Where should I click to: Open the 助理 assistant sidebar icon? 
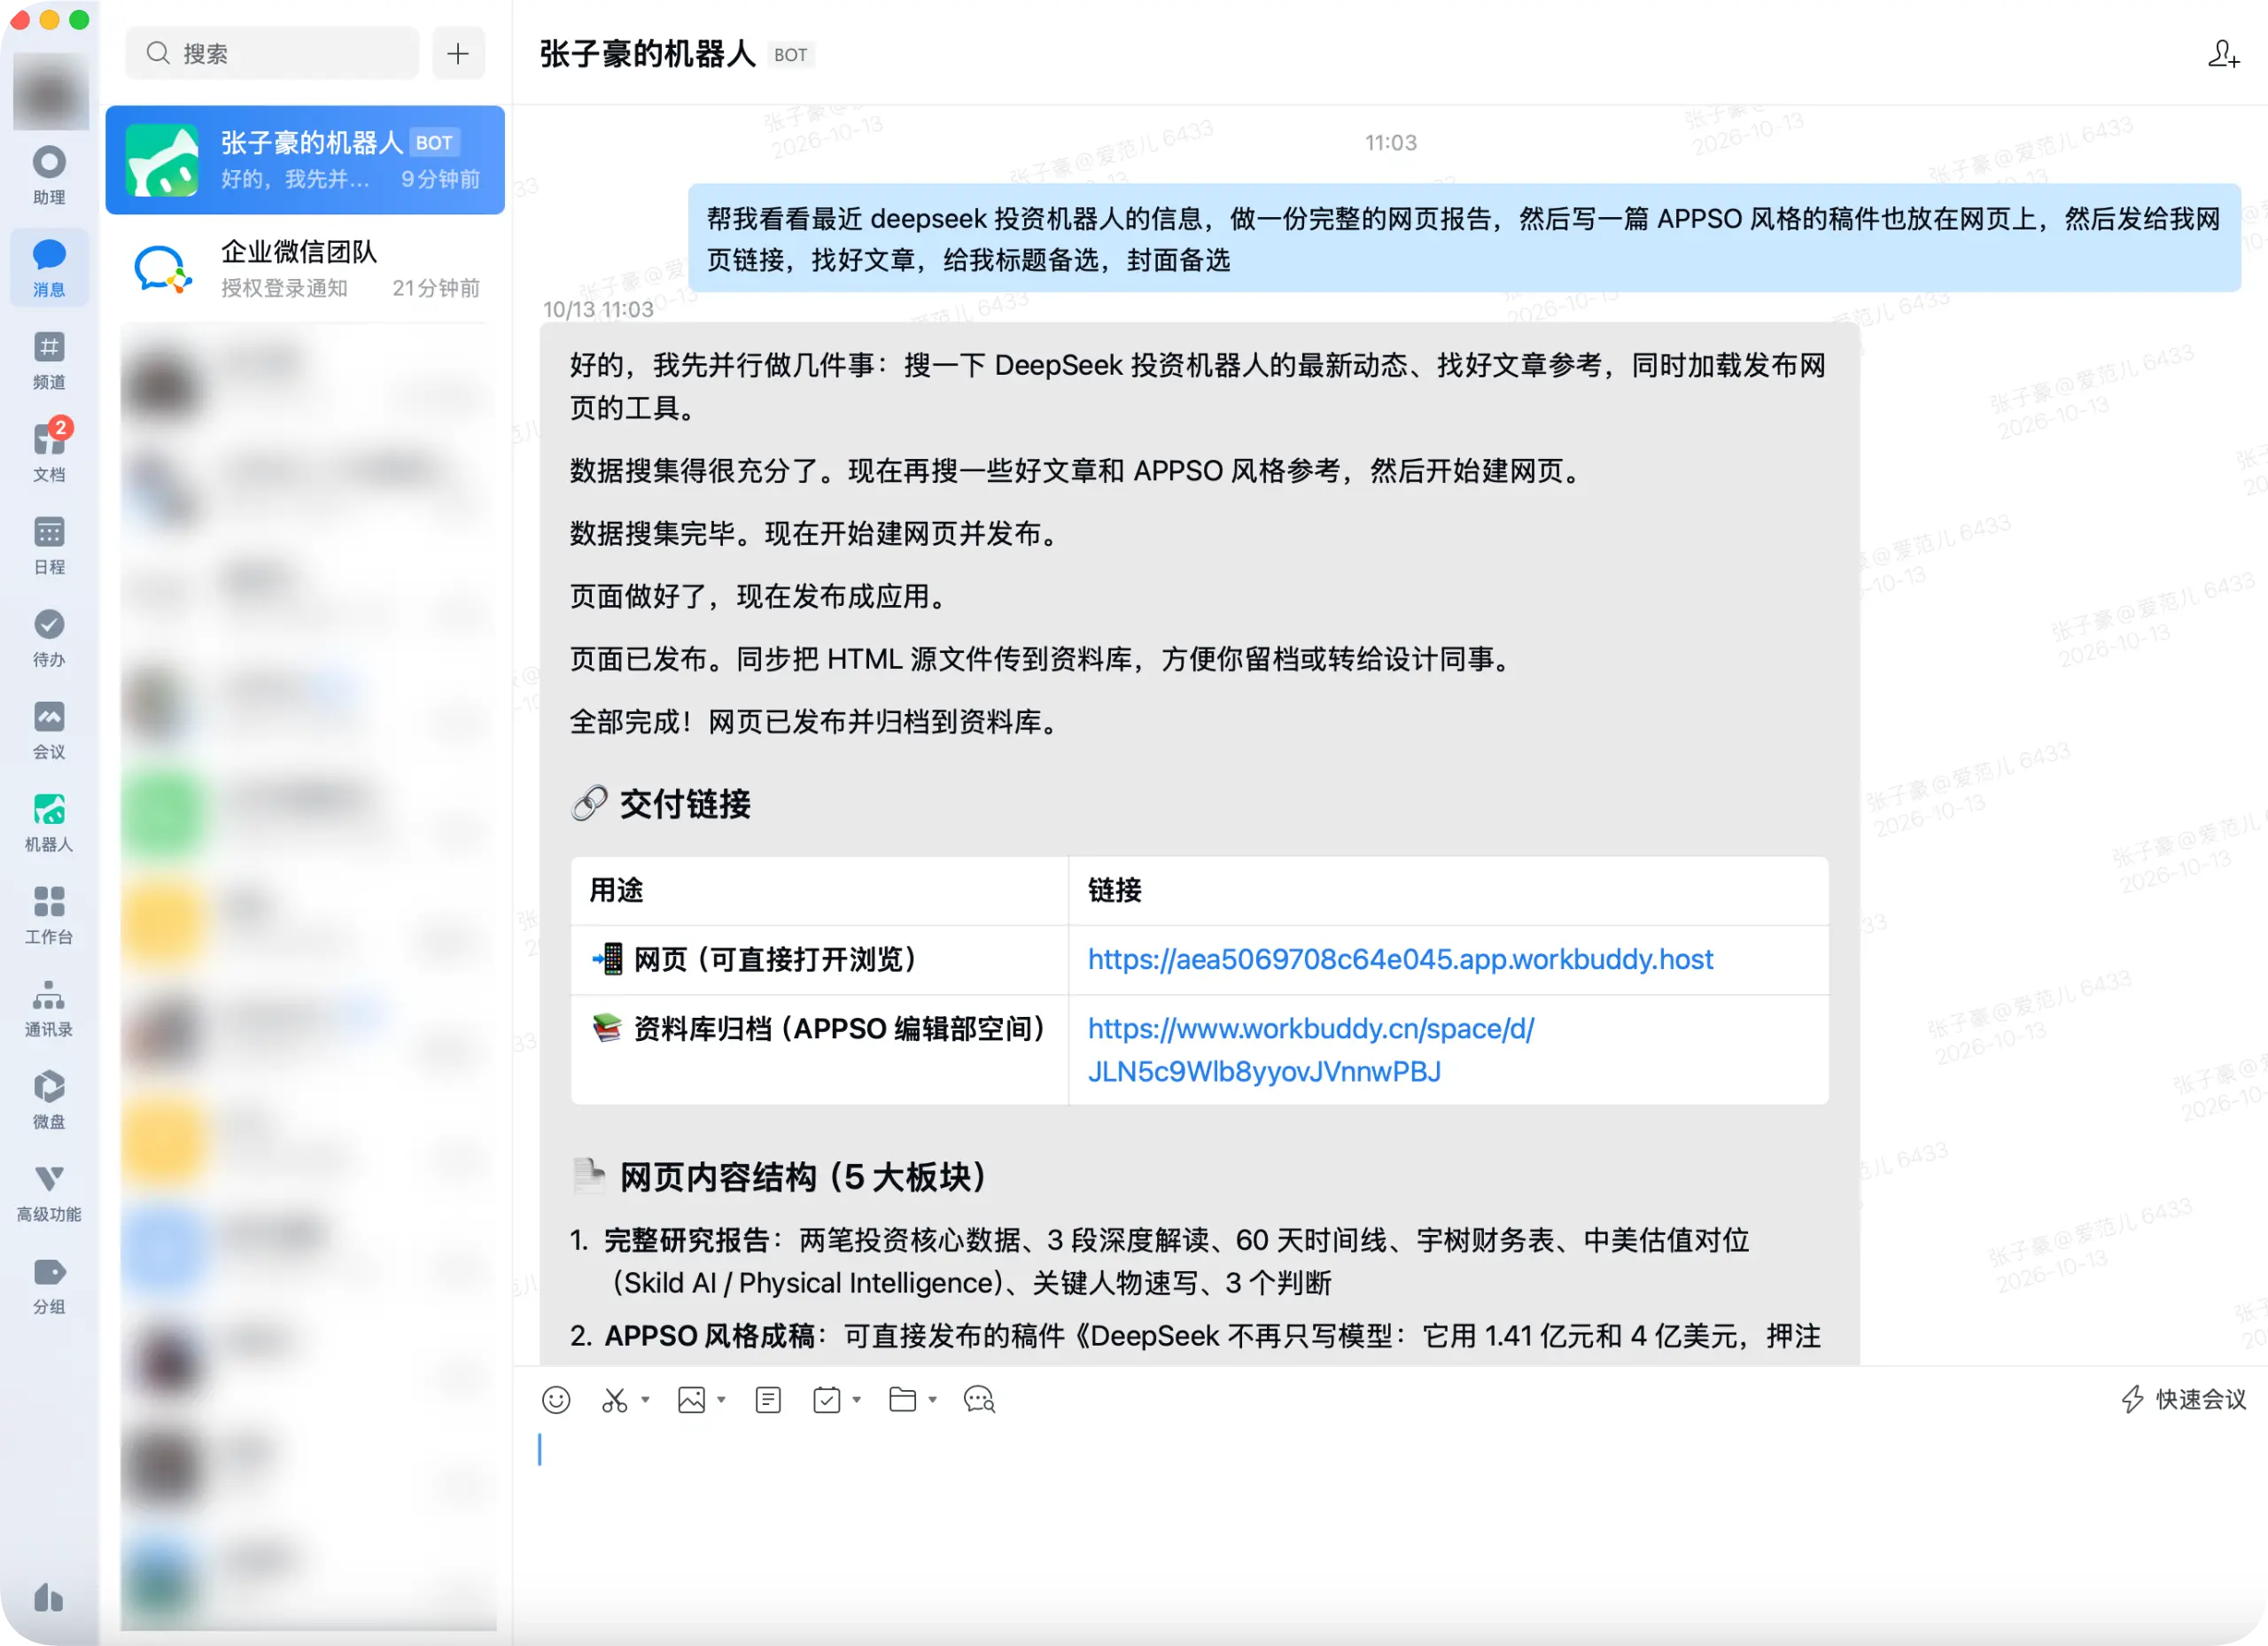click(49, 175)
